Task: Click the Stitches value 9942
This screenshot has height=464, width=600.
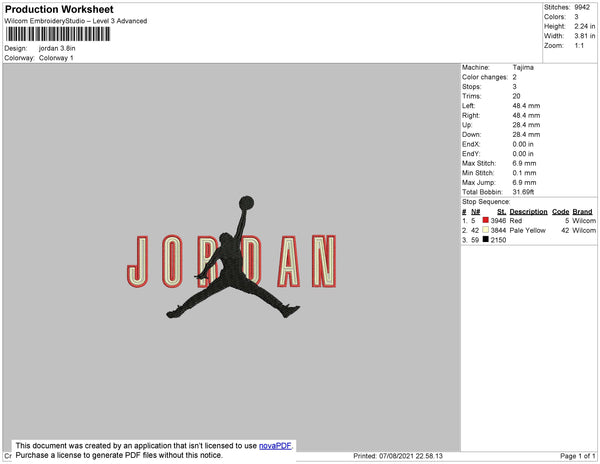Action: coord(582,7)
